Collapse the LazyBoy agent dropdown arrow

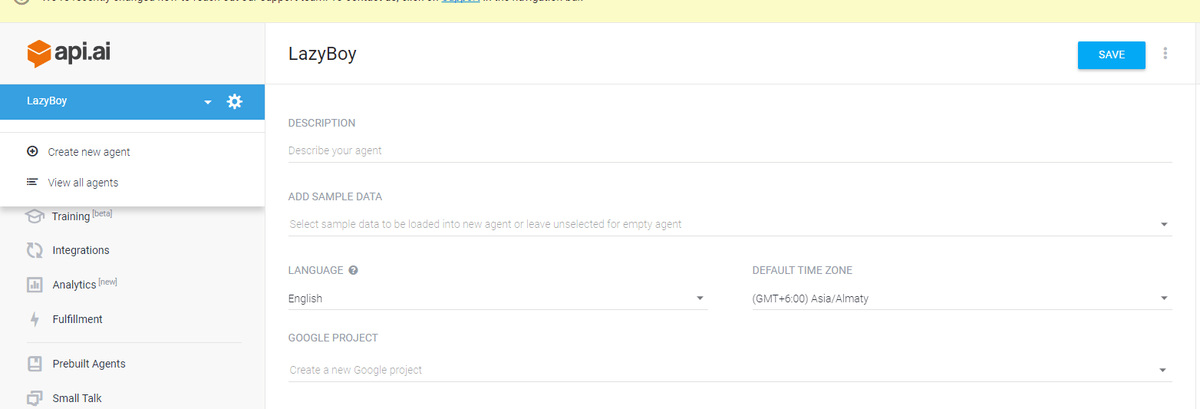tap(208, 102)
